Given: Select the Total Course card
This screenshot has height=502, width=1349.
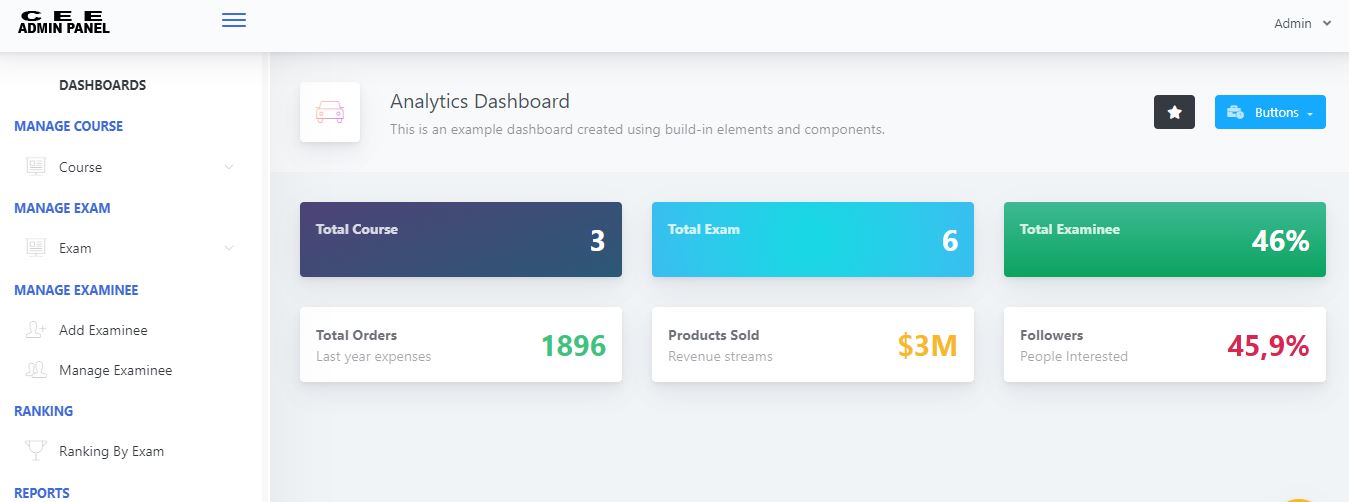Looking at the screenshot, I should pos(461,240).
